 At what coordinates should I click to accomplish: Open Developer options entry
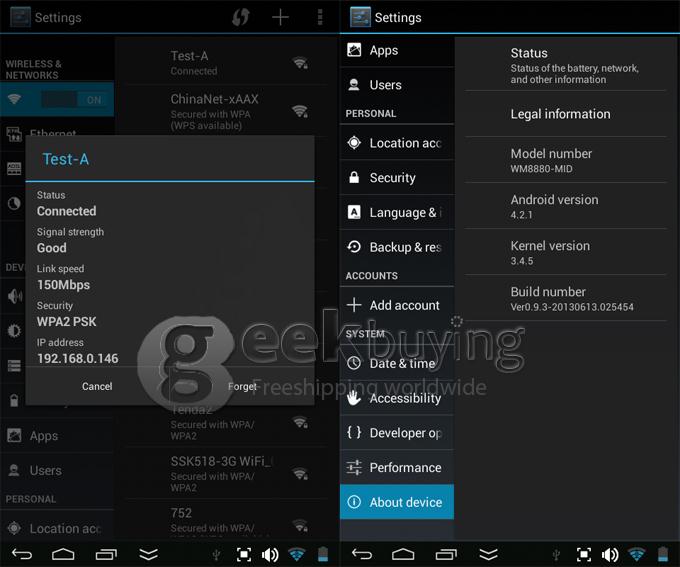pyautogui.click(x=405, y=433)
